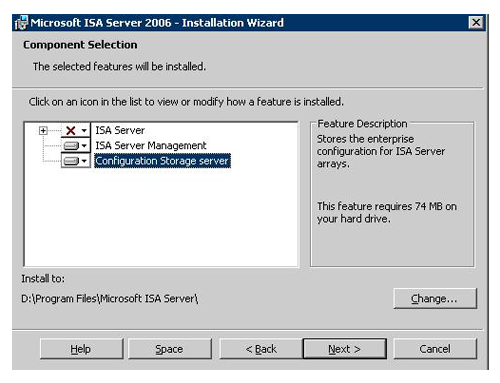Screen dimensions: 500x383
Task: Click the 'This feature requires 74 MB' text
Action: 387,212
